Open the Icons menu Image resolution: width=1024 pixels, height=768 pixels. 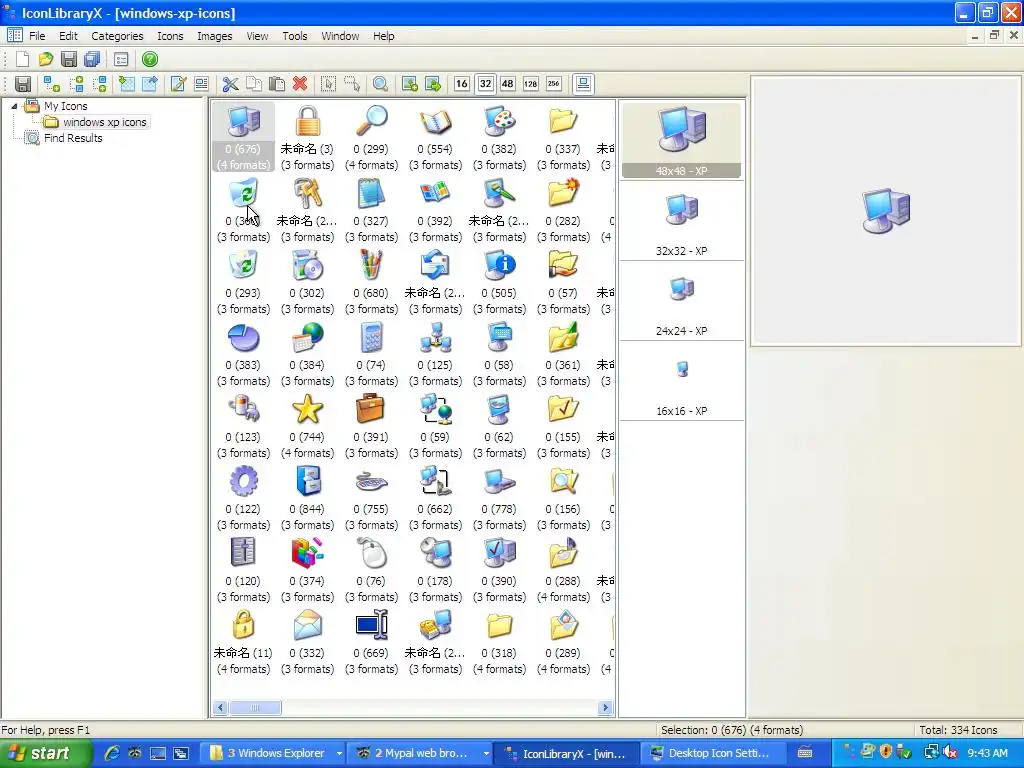170,36
